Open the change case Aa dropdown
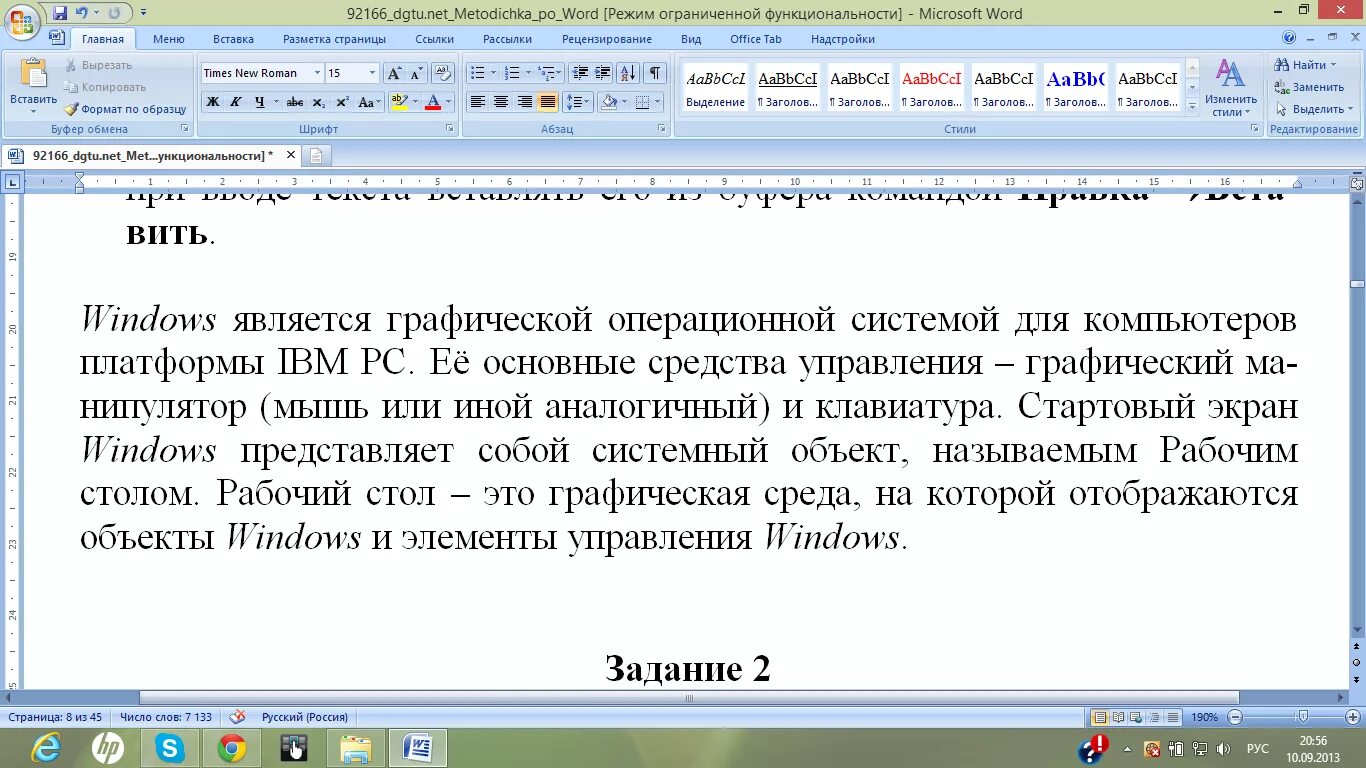The height and width of the screenshot is (768, 1366). pyautogui.click(x=369, y=102)
